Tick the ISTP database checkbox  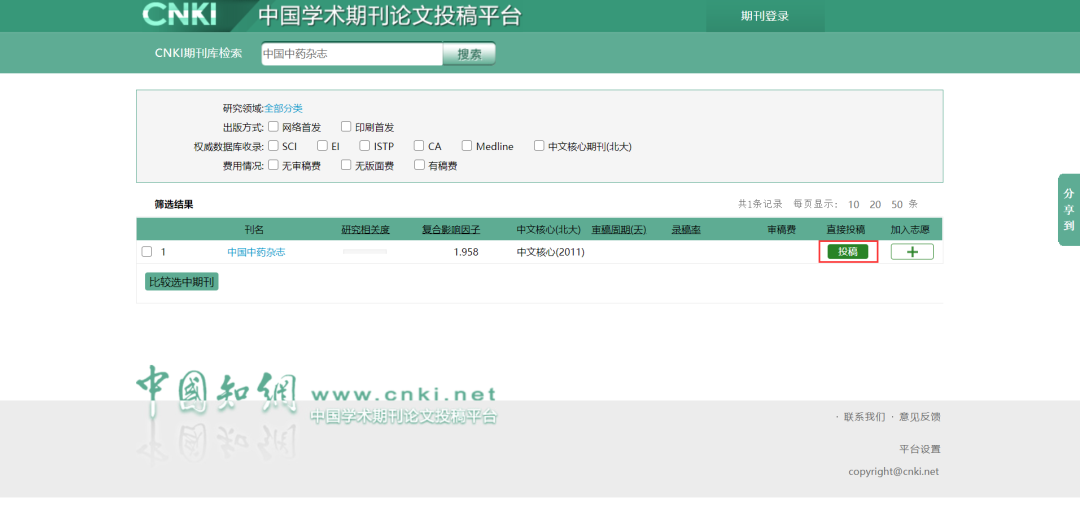click(365, 146)
